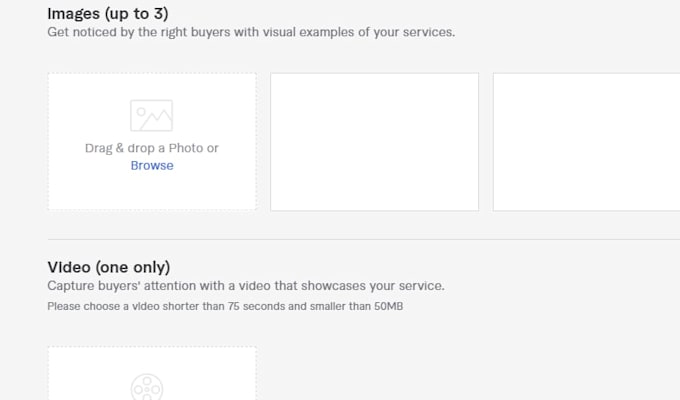The width and height of the screenshot is (680, 400).
Task: Click the center hole of the film reel icon
Action: point(147,390)
